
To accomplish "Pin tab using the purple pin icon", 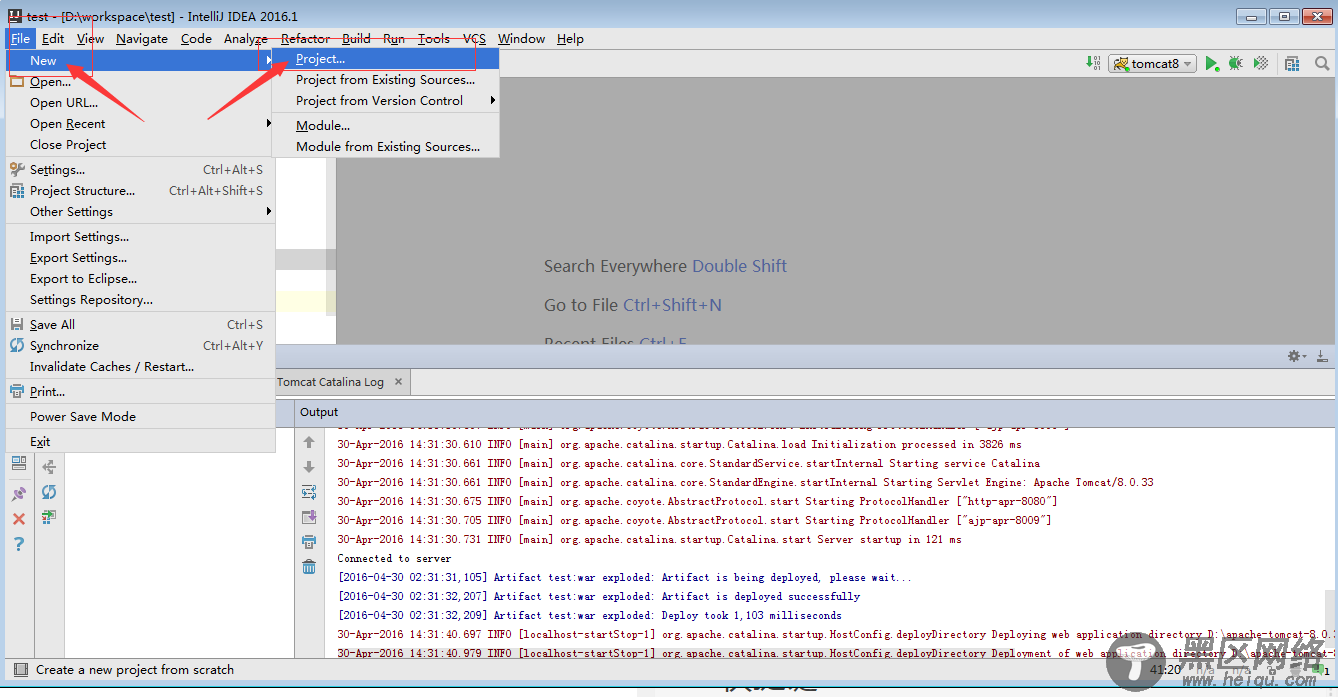I will tap(19, 494).
